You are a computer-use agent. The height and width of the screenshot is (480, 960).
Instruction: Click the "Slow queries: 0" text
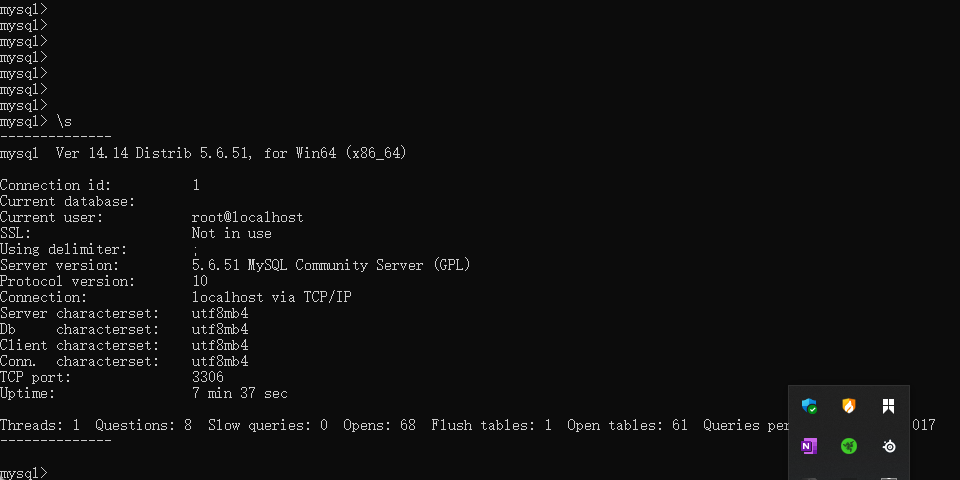pyautogui.click(x=267, y=425)
